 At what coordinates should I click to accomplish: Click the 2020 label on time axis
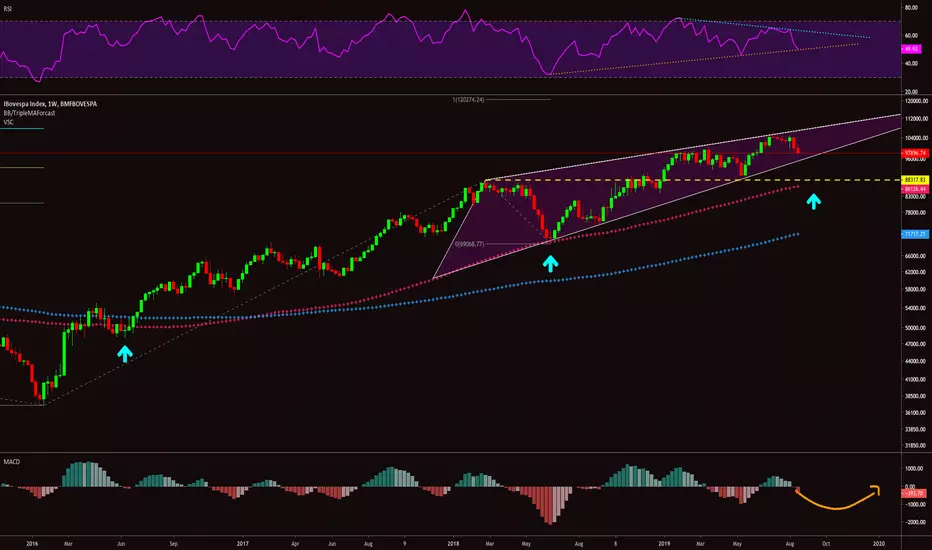[x=879, y=543]
